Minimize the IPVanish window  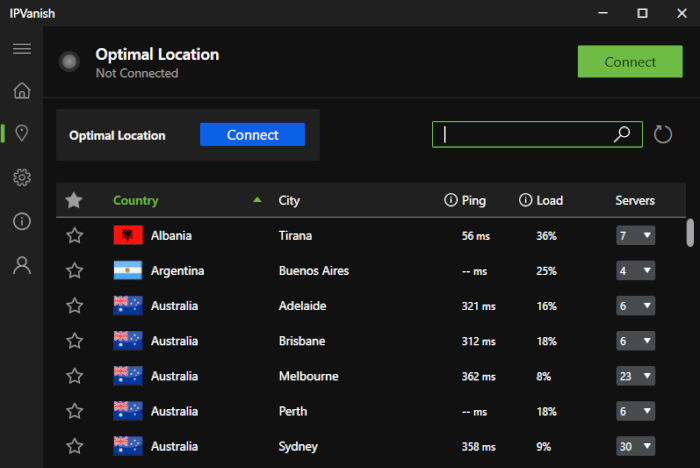pos(603,13)
